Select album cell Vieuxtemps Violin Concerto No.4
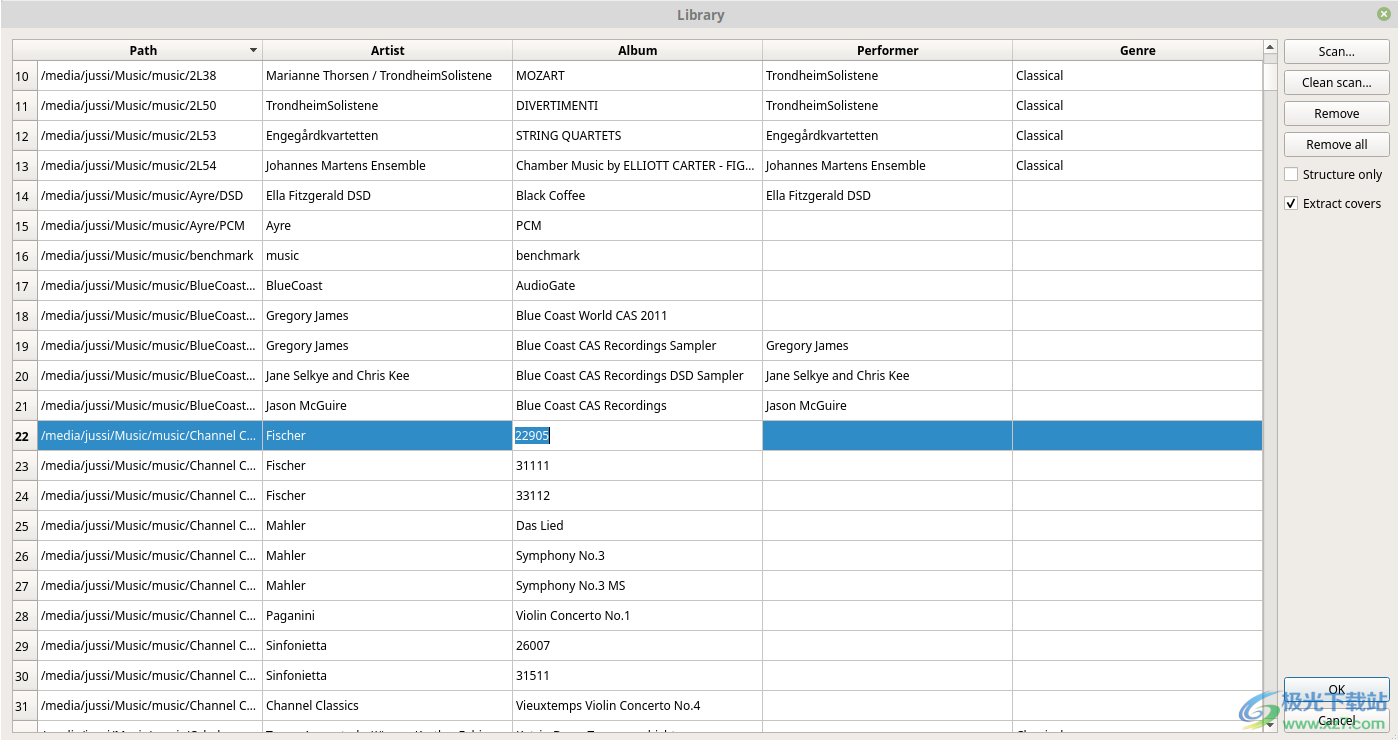The height and width of the screenshot is (740, 1398). point(638,706)
